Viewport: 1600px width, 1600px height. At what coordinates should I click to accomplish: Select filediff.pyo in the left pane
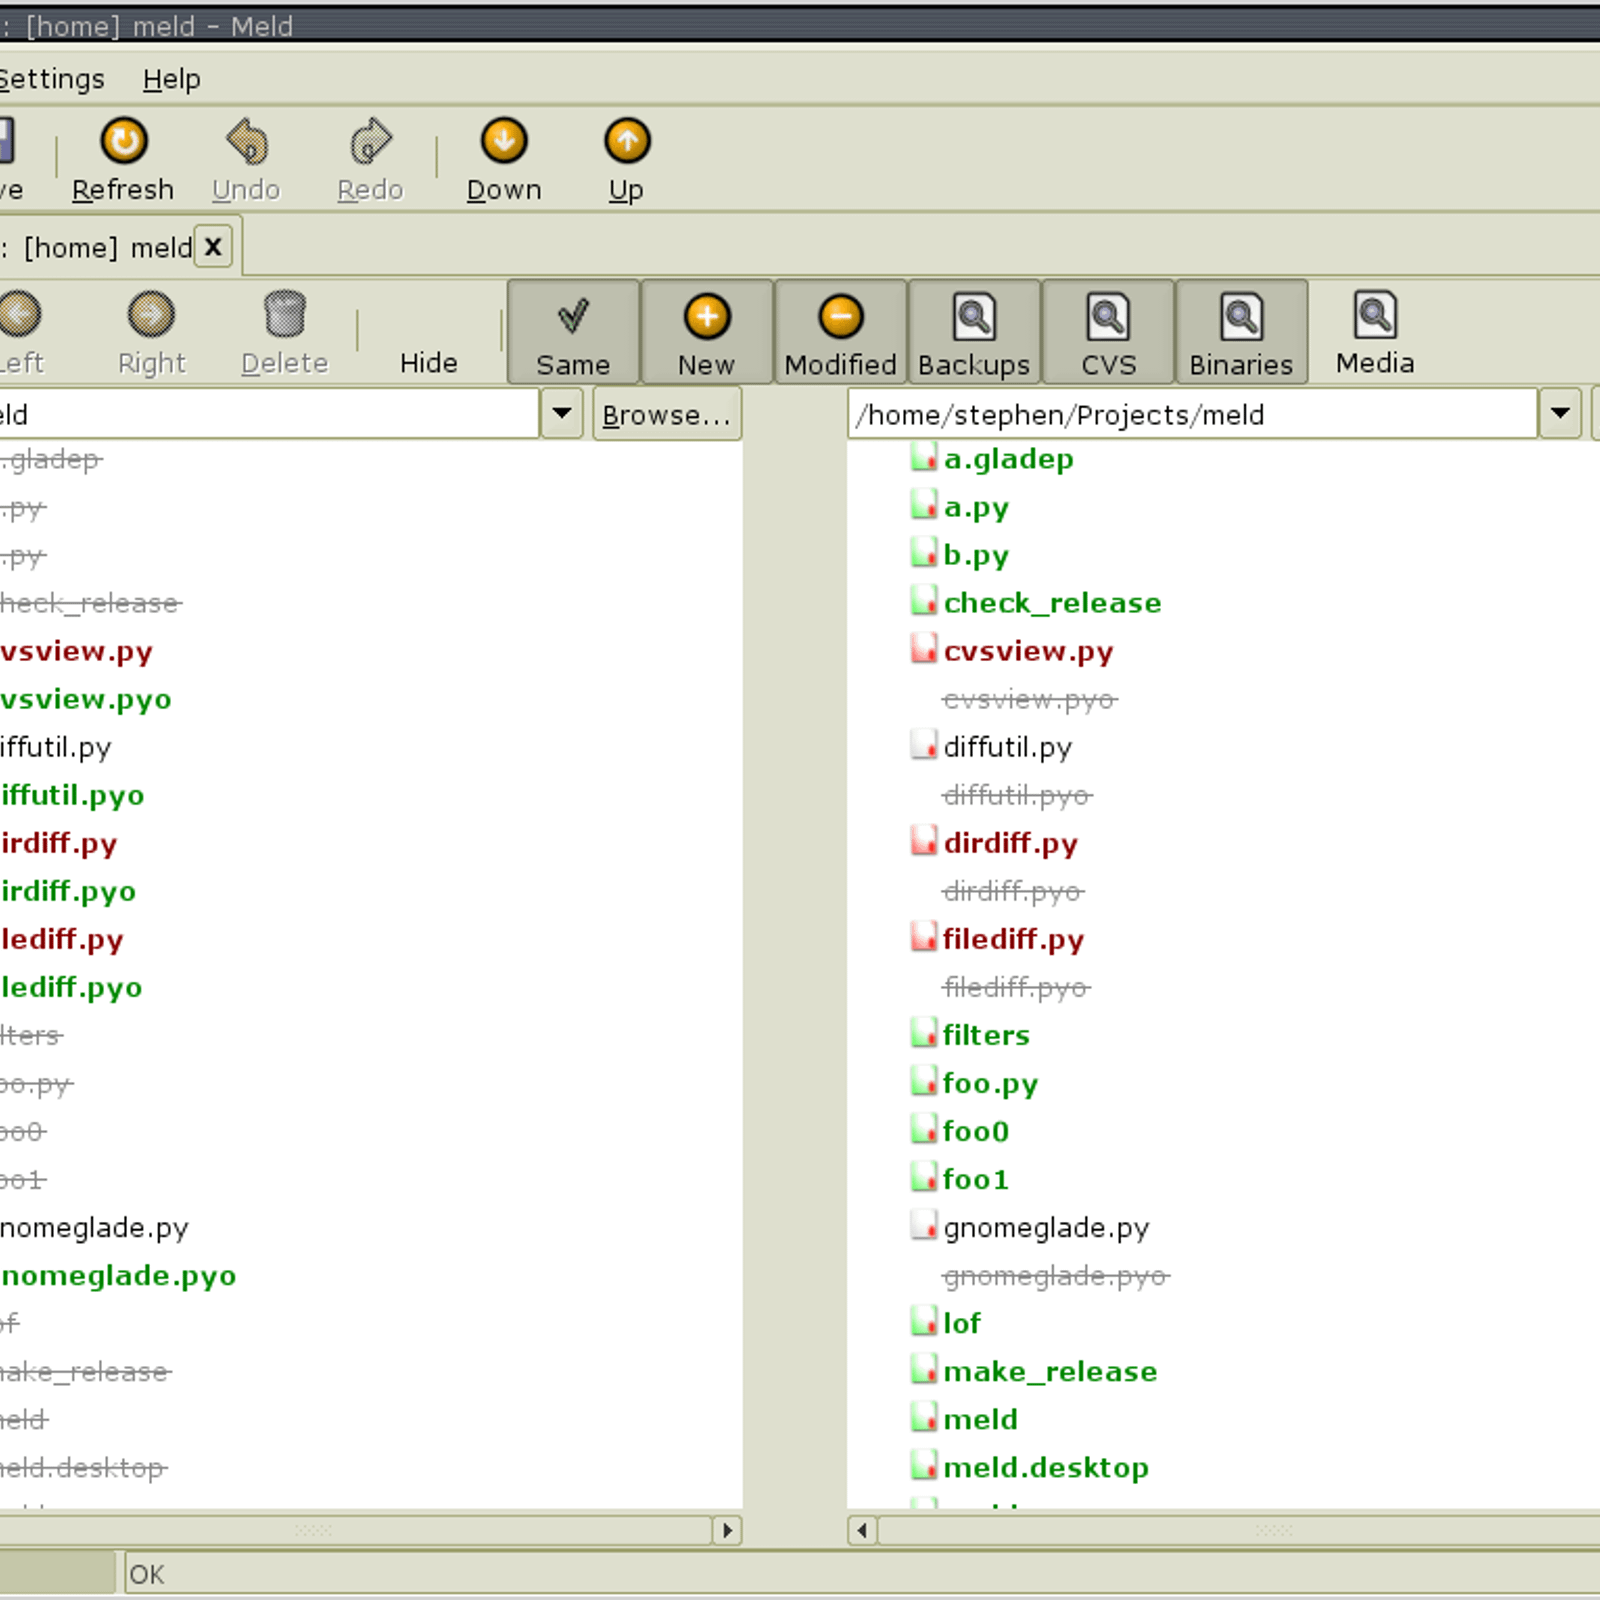pyautogui.click(x=71, y=987)
